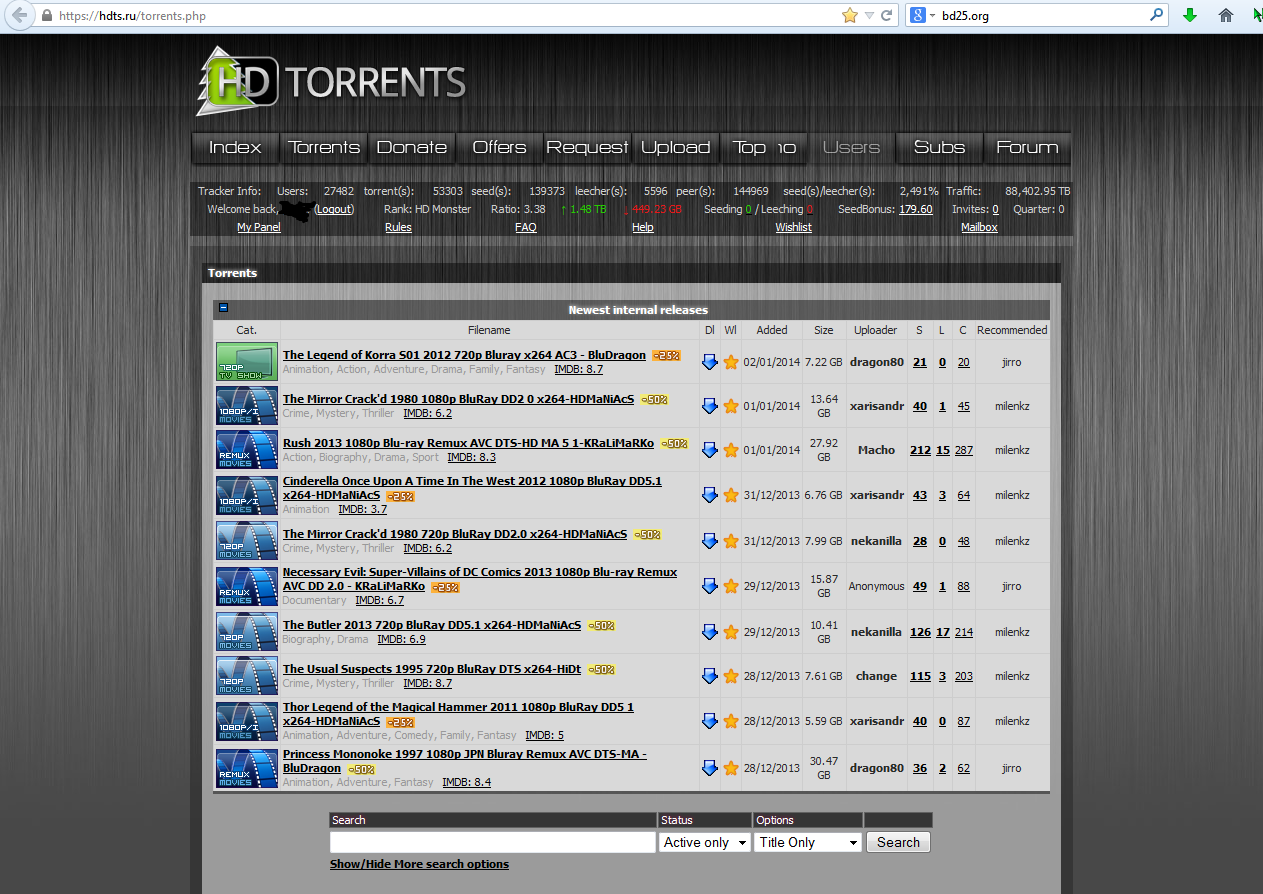This screenshot has height=894, width=1263.
Task: Open the Donate menu item
Action: (412, 147)
